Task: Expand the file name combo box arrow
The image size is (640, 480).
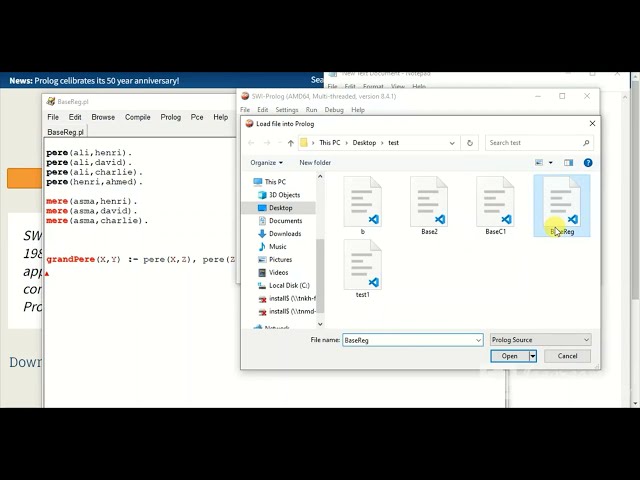Action: [x=478, y=340]
